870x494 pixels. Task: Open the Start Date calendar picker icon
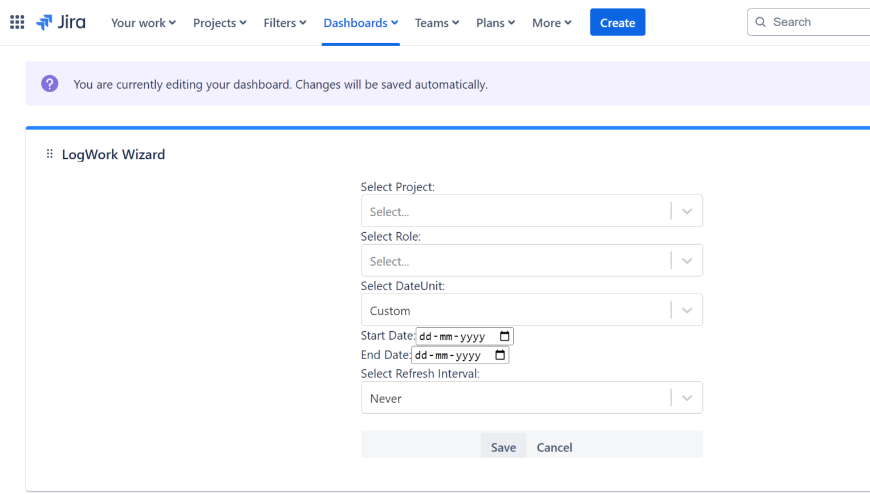504,337
